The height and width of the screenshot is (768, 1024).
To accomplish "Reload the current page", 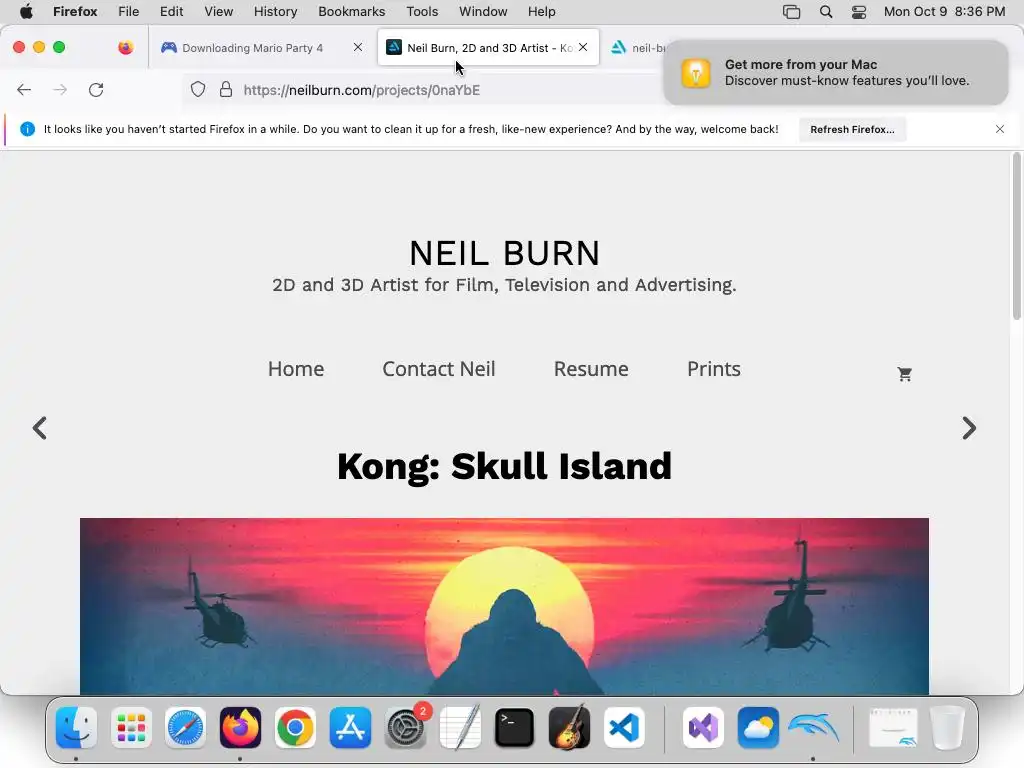I will tap(96, 90).
